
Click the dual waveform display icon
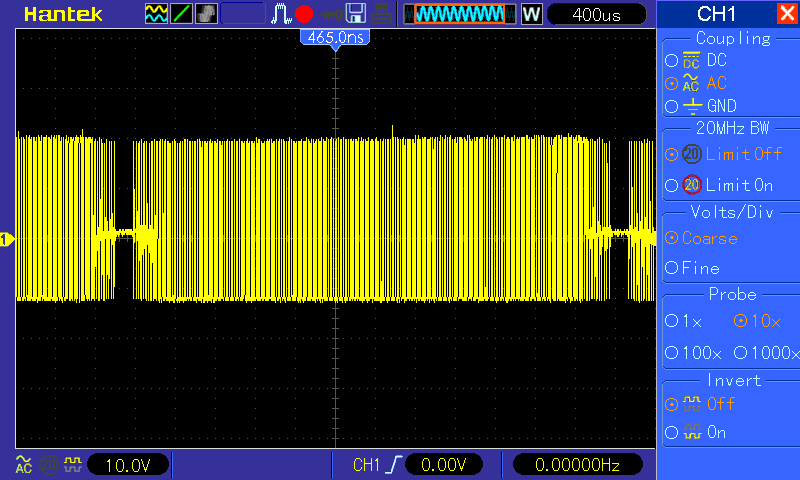point(156,14)
